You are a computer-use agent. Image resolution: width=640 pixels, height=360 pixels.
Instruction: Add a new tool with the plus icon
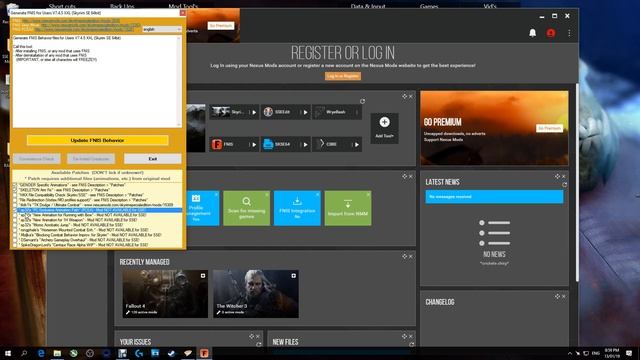[x=384, y=122]
